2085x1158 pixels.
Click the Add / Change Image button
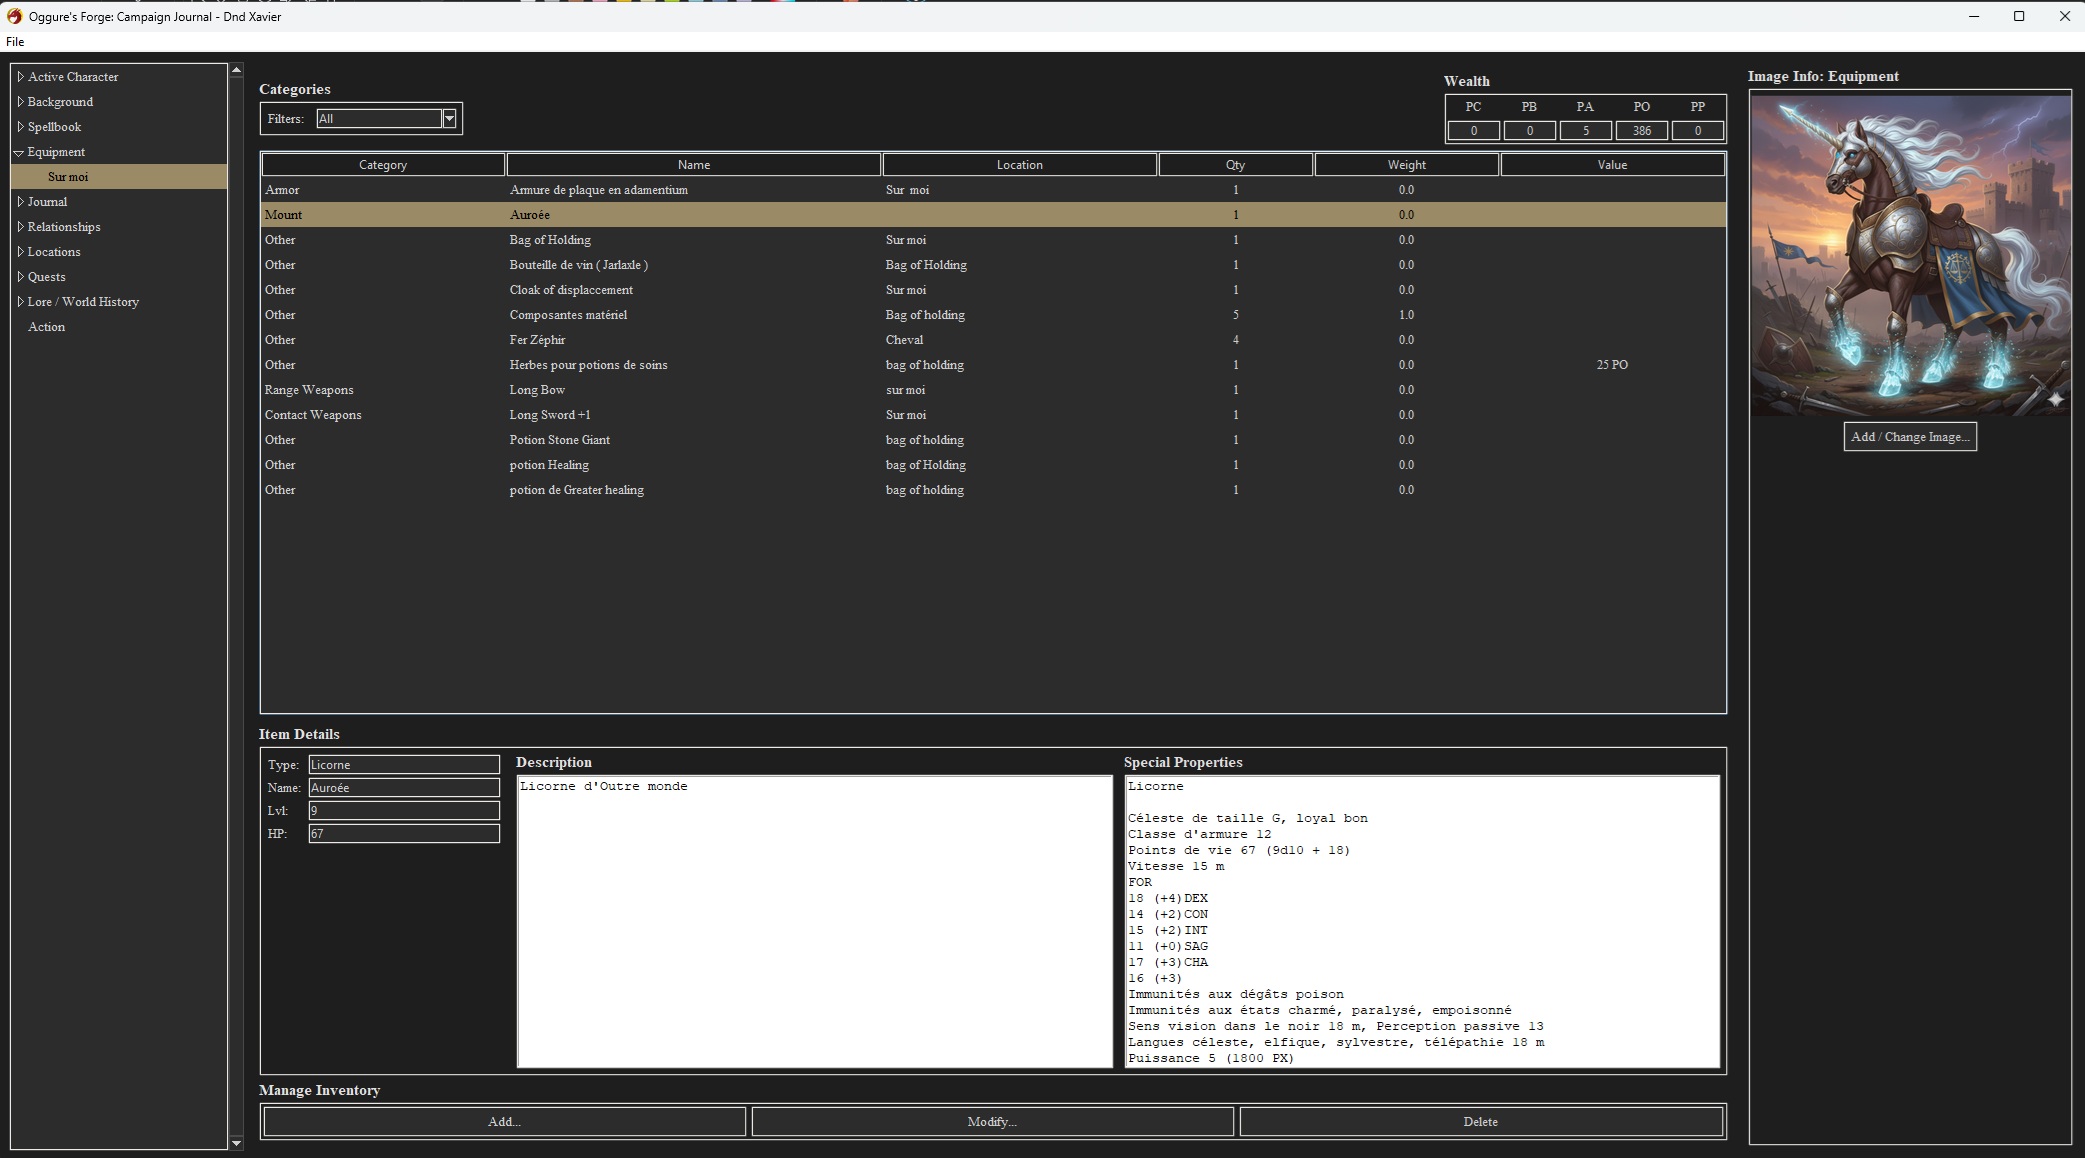point(1909,437)
